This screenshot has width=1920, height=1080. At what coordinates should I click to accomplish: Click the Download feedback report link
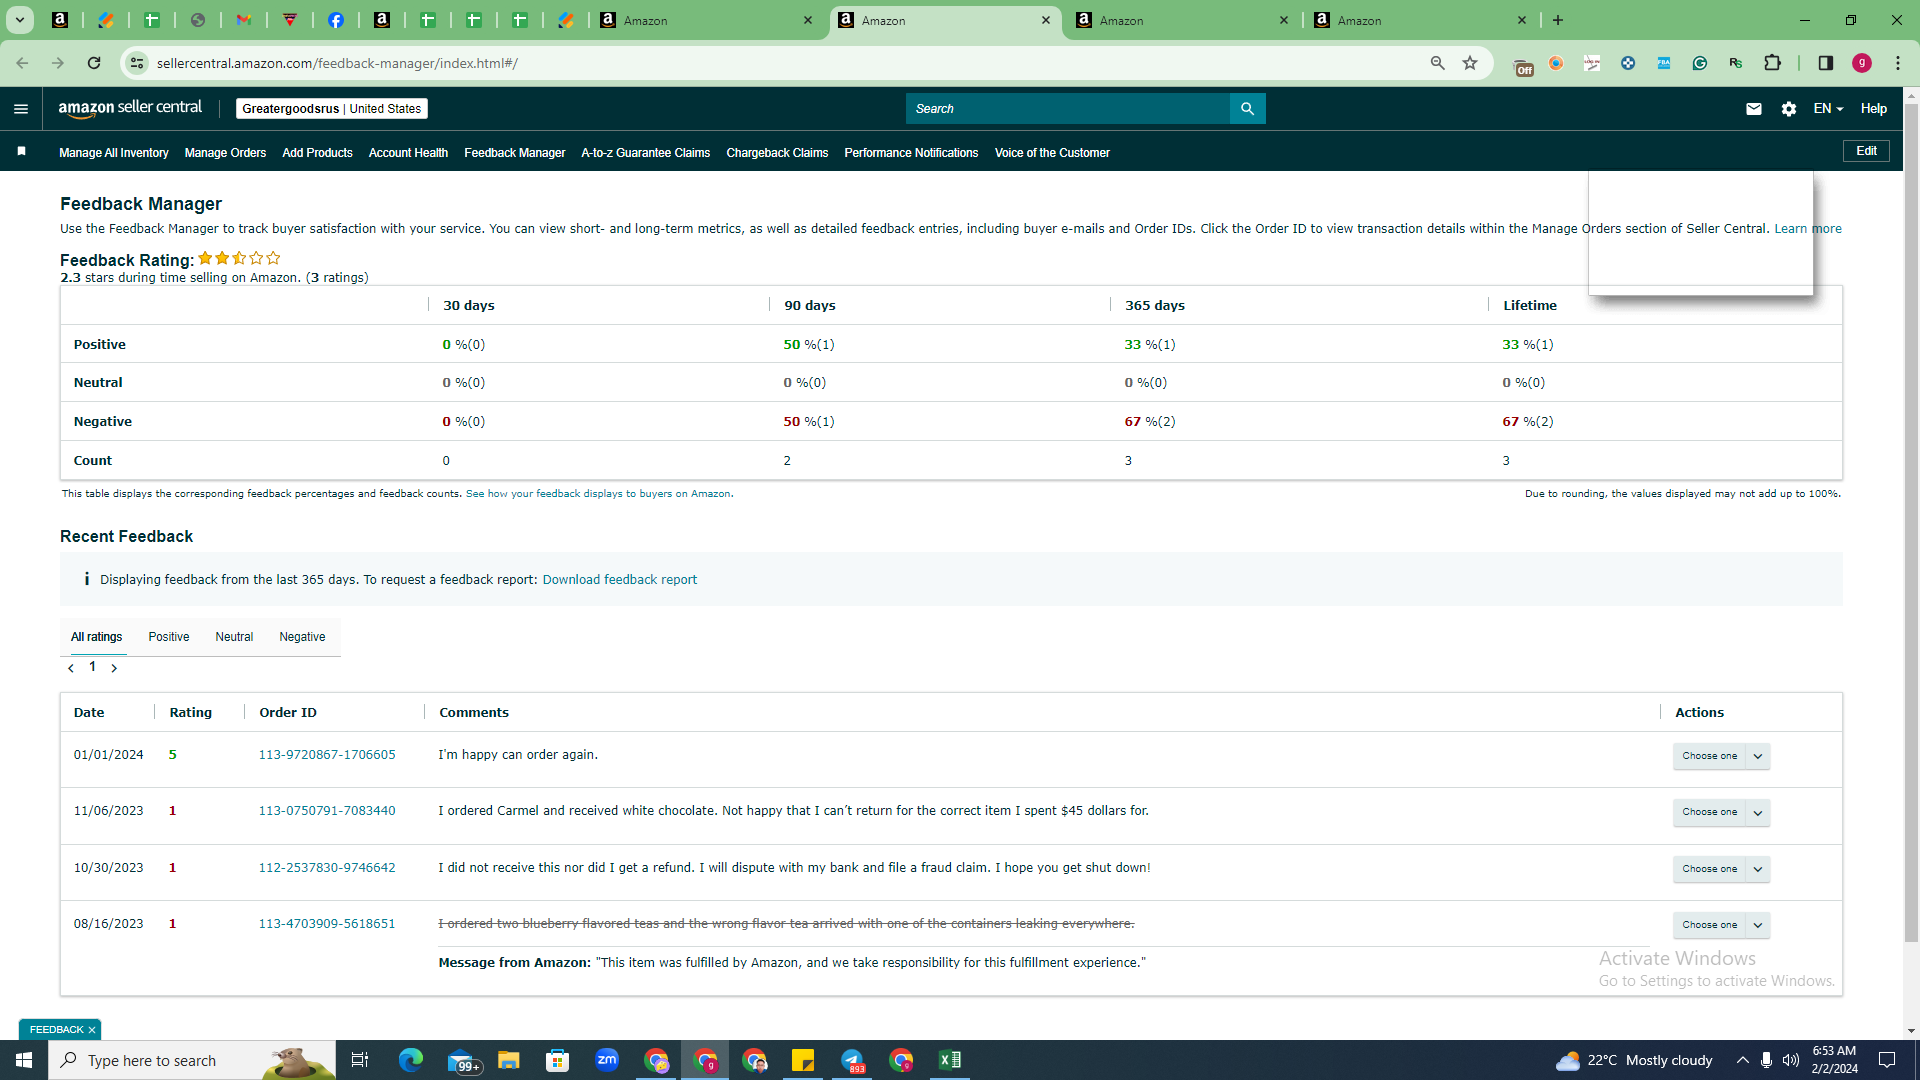[x=620, y=580]
